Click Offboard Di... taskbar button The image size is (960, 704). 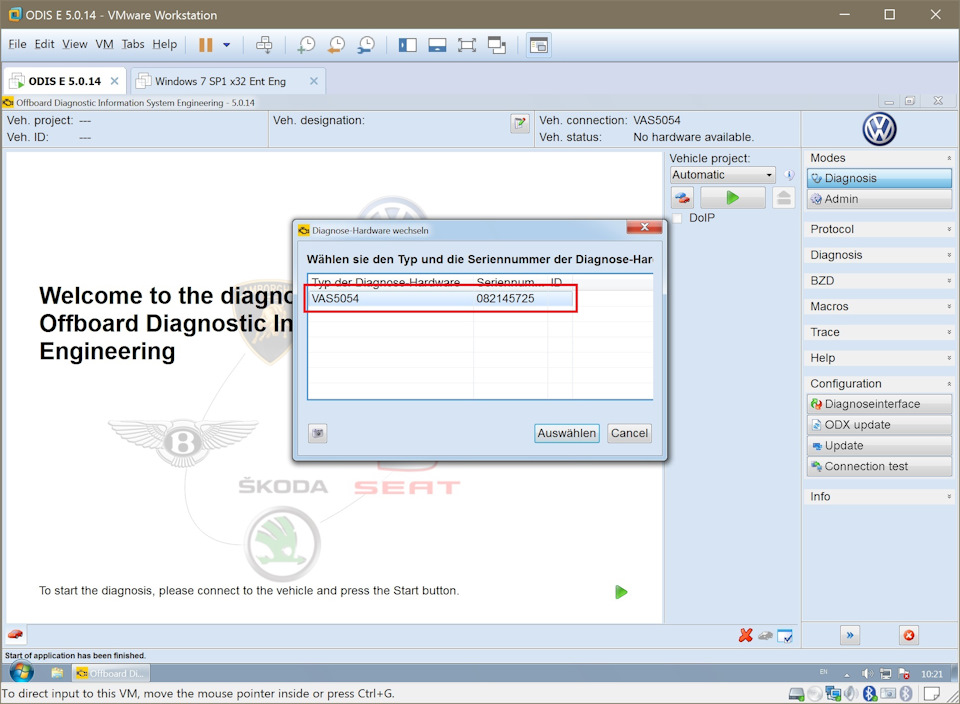coord(111,673)
